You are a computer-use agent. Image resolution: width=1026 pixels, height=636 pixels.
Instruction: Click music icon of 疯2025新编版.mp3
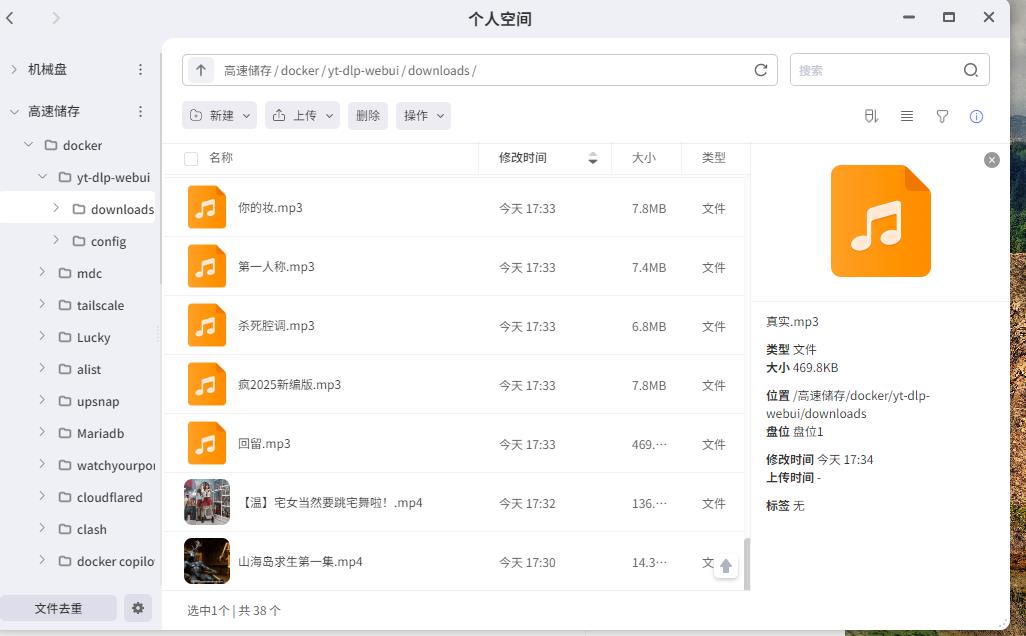click(x=207, y=384)
